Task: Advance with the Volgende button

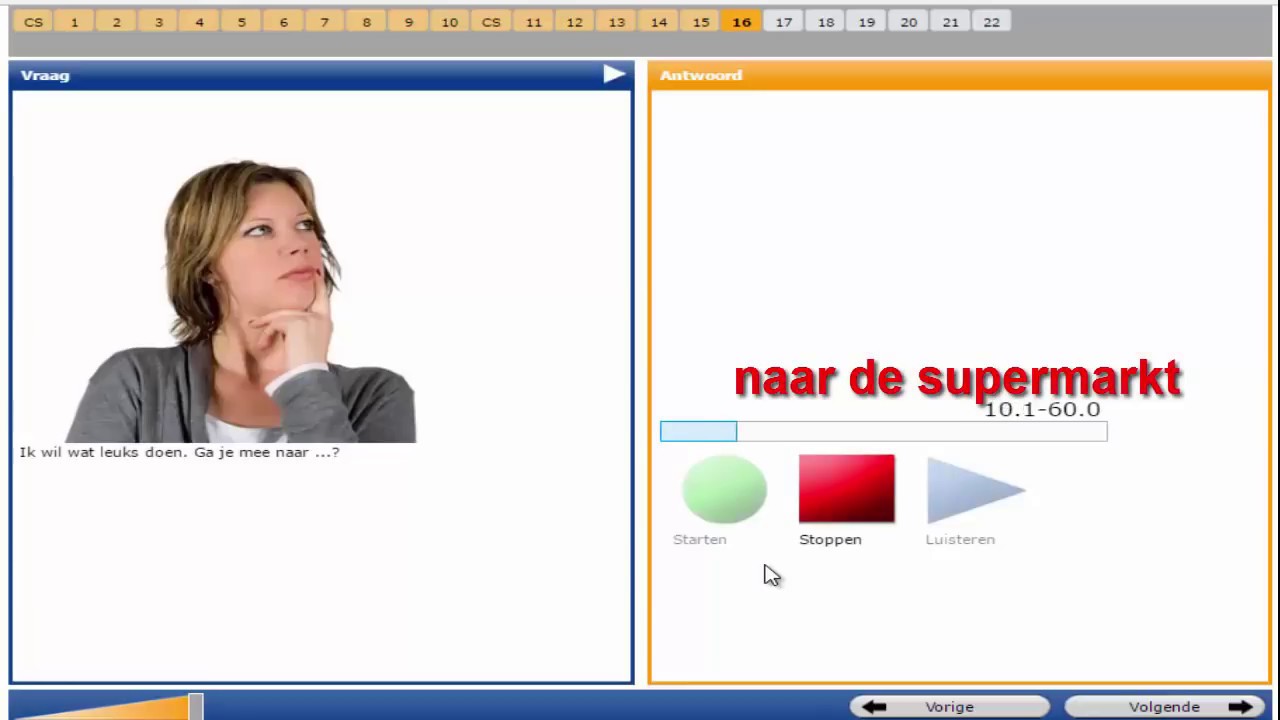Action: pyautogui.click(x=1164, y=707)
